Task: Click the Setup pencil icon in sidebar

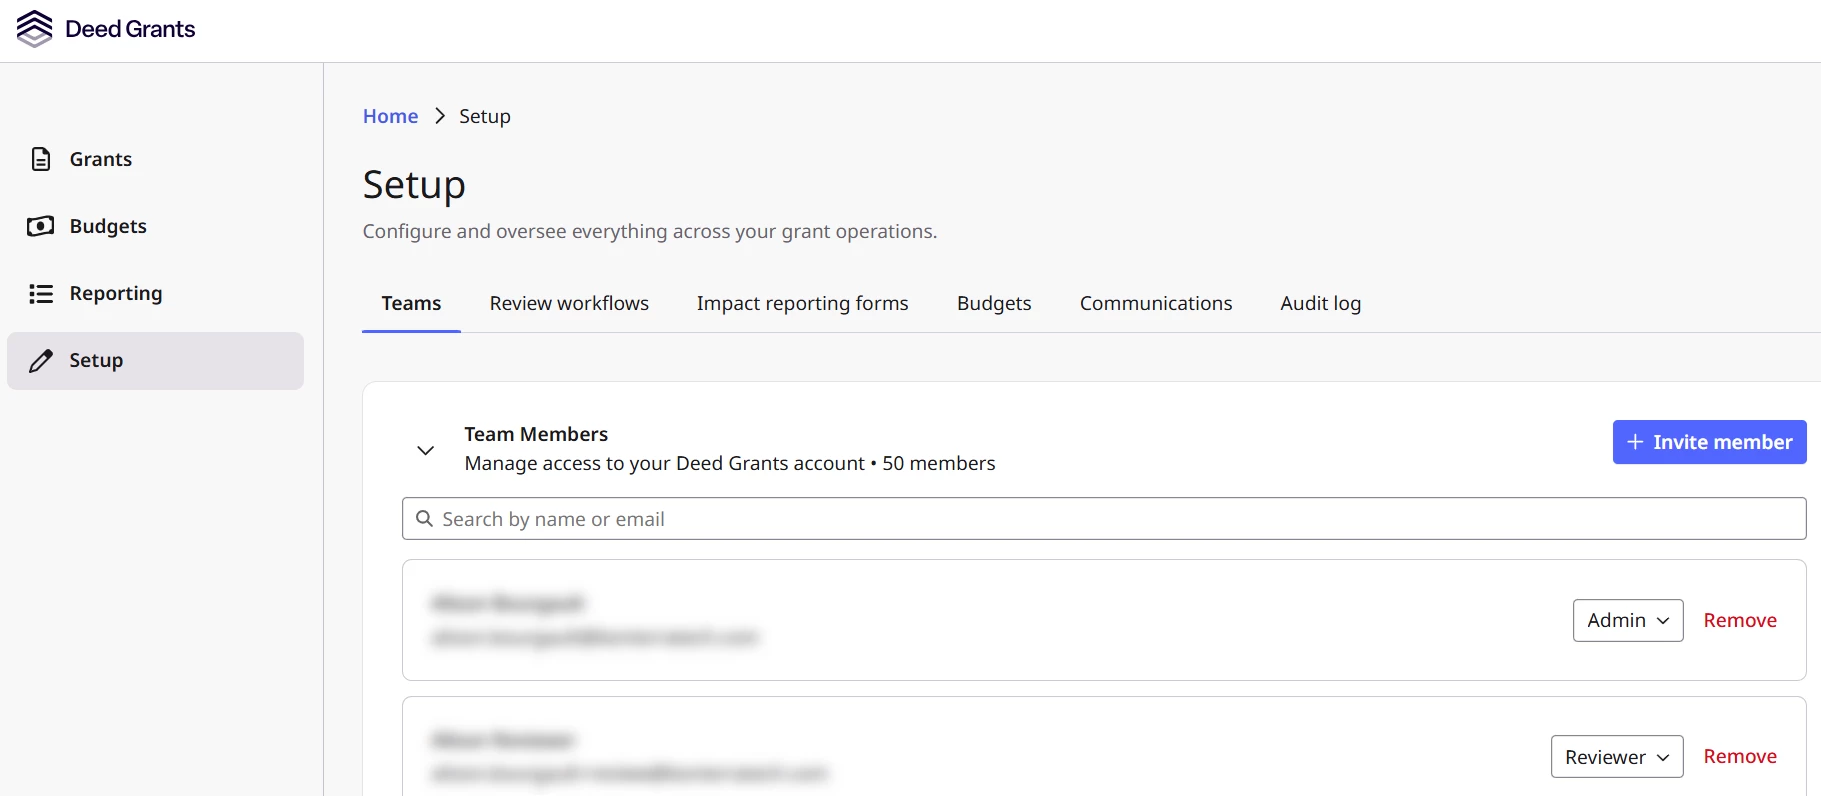Action: pos(41,361)
